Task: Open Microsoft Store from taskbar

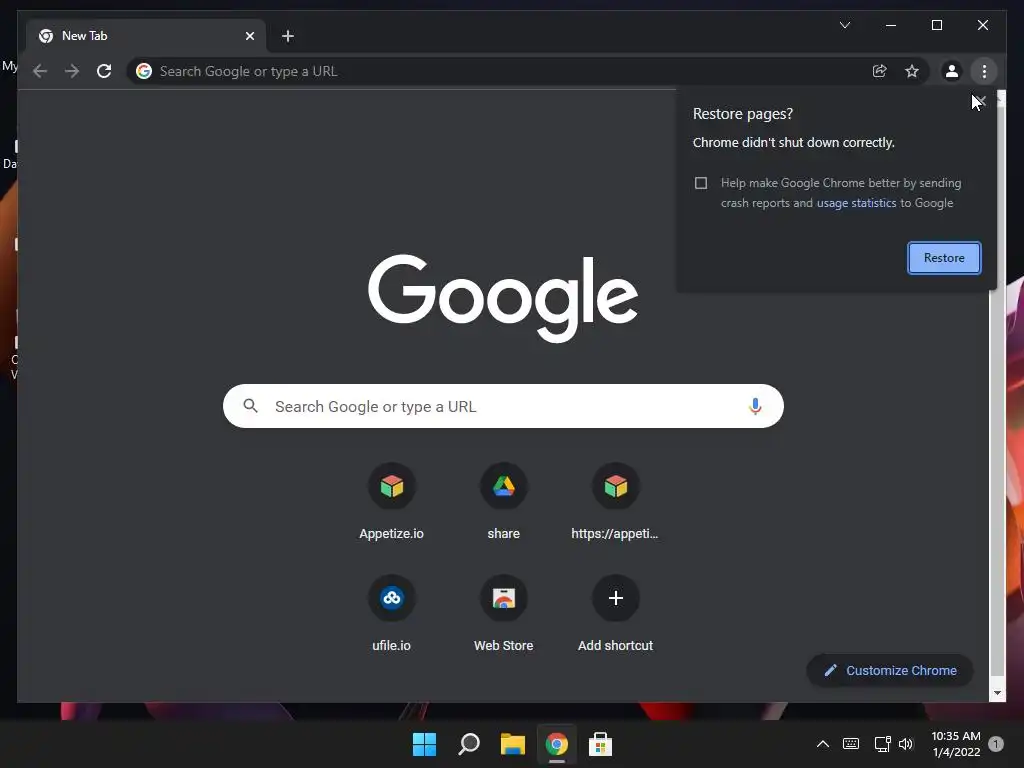Action: click(x=600, y=744)
